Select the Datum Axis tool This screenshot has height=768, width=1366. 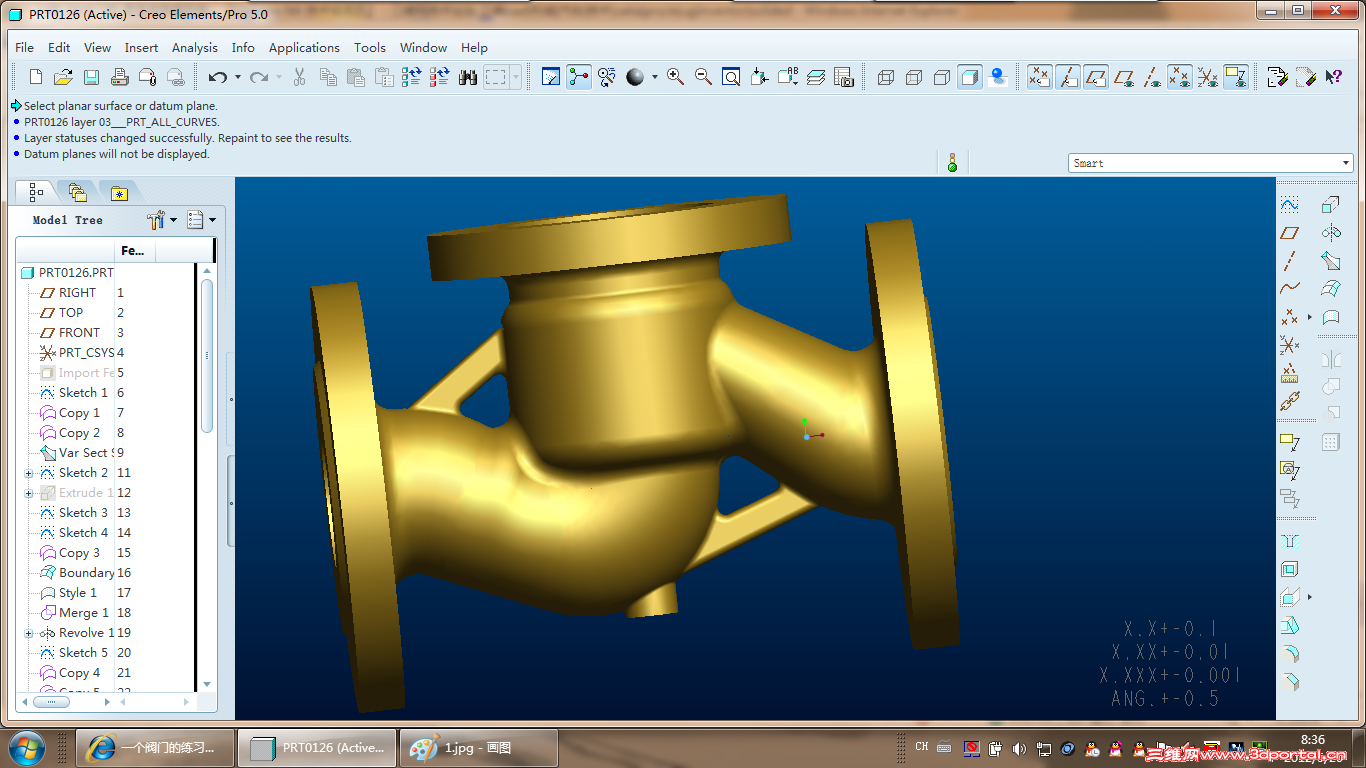coord(1290,261)
